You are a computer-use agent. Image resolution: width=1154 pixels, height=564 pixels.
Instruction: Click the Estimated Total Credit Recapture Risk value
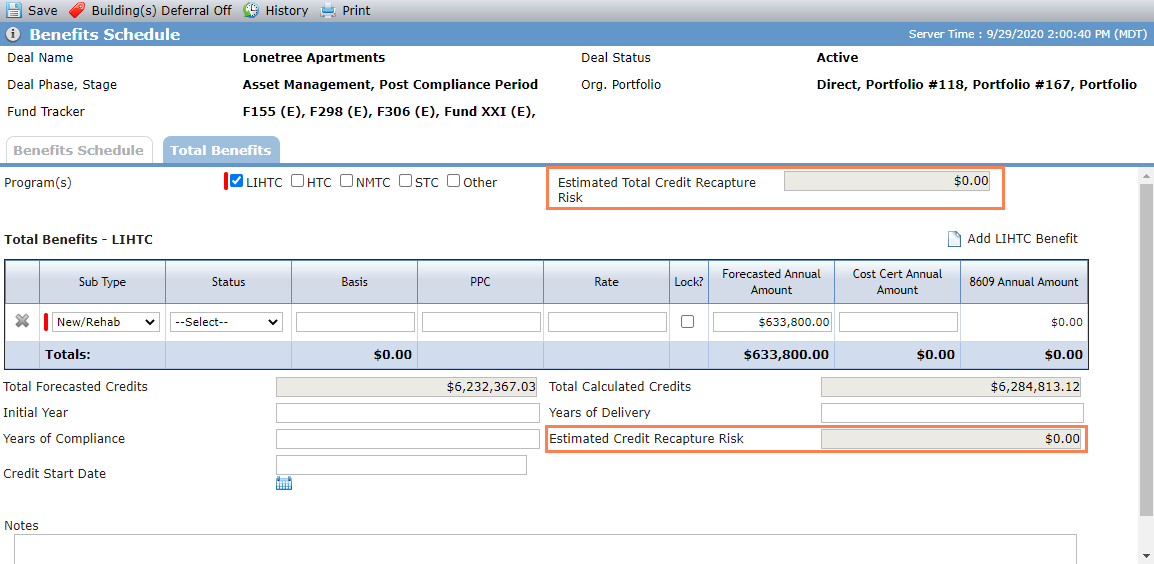click(887, 181)
